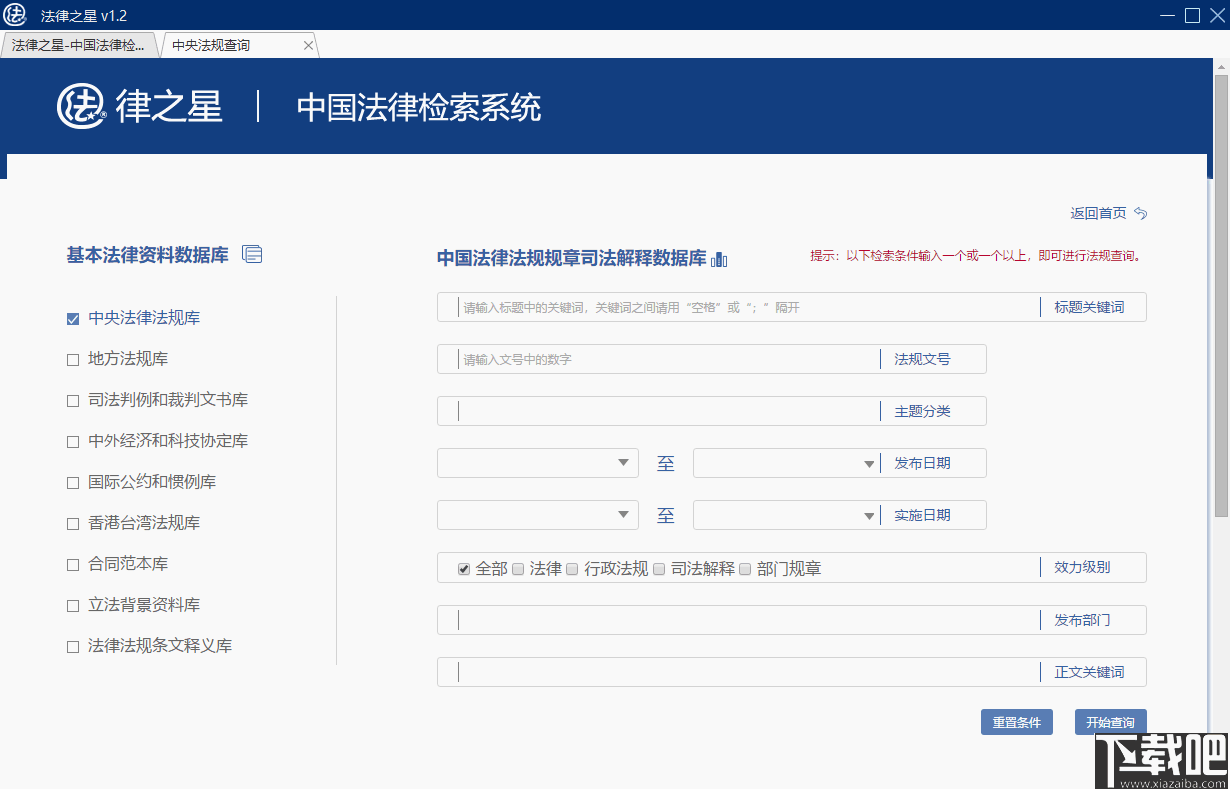Click the application icon in the title bar

(x=14, y=15)
